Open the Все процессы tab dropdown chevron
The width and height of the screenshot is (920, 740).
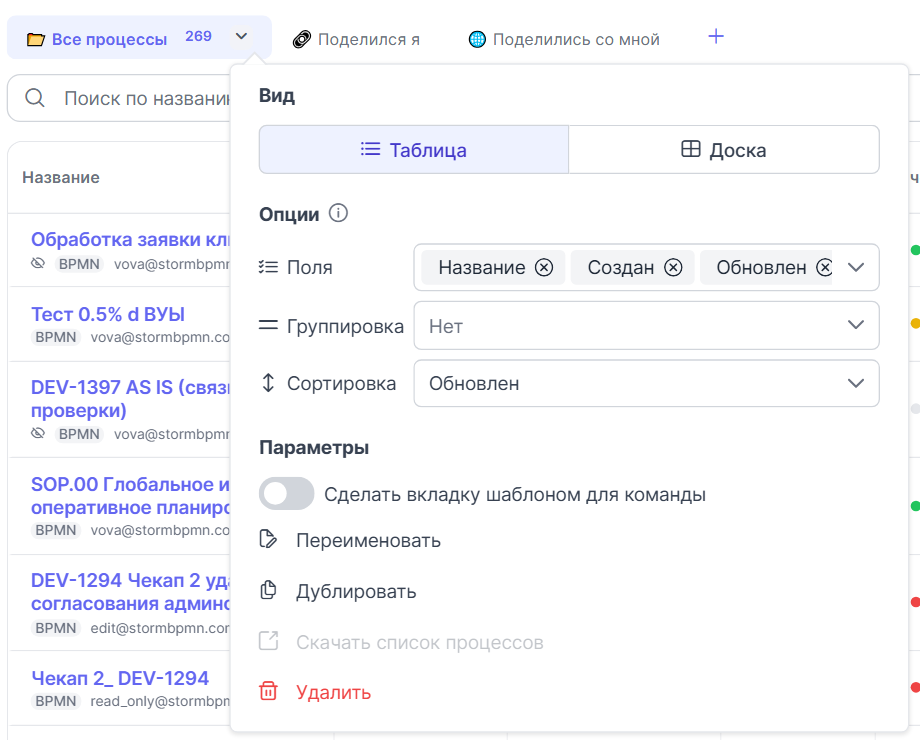point(241,36)
